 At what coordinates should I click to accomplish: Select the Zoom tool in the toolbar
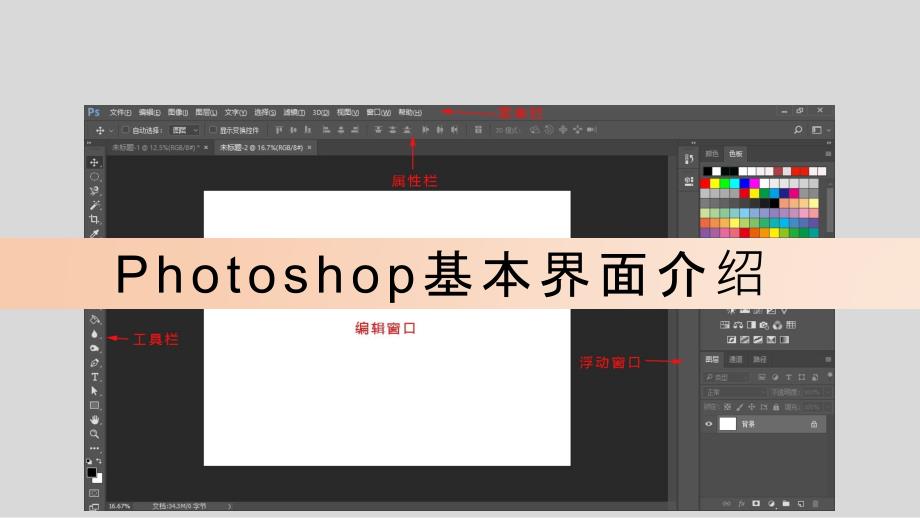click(x=94, y=434)
